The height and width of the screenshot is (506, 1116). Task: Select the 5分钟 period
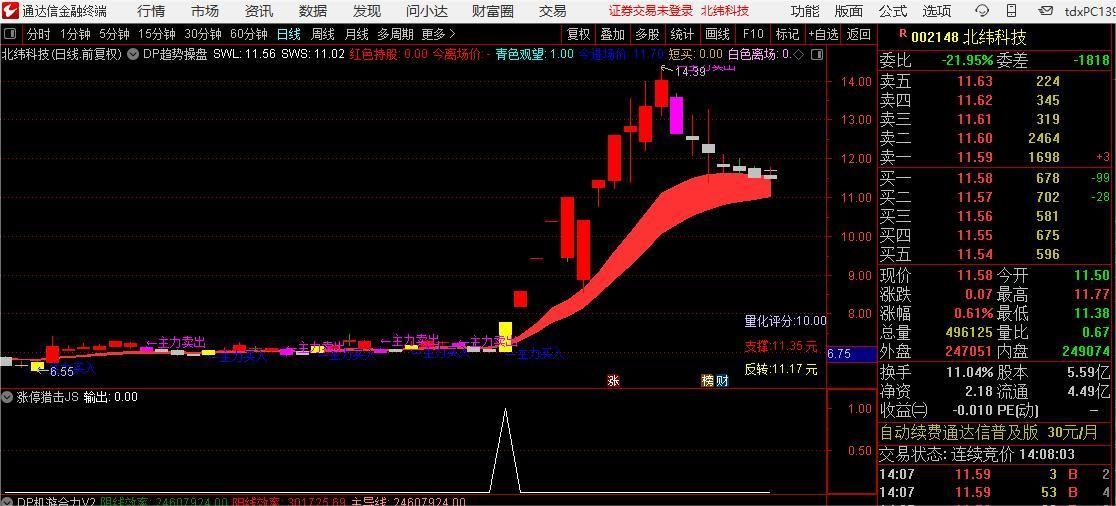[x=114, y=34]
